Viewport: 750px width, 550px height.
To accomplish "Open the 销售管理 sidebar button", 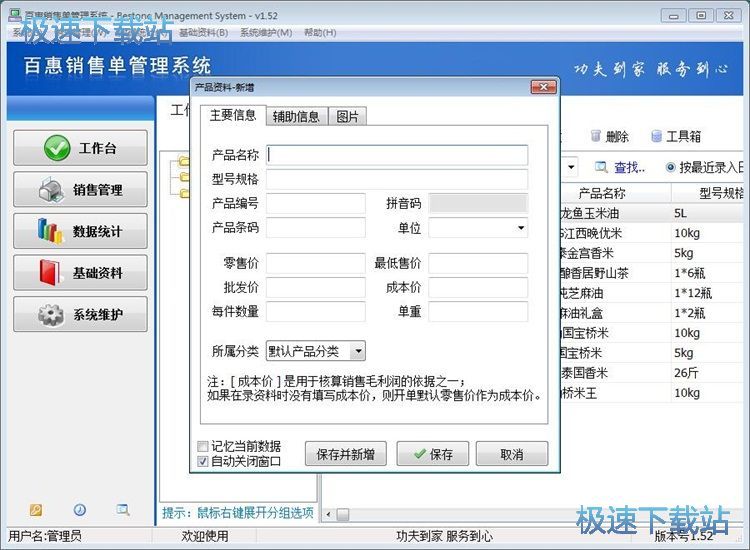I will coord(80,189).
